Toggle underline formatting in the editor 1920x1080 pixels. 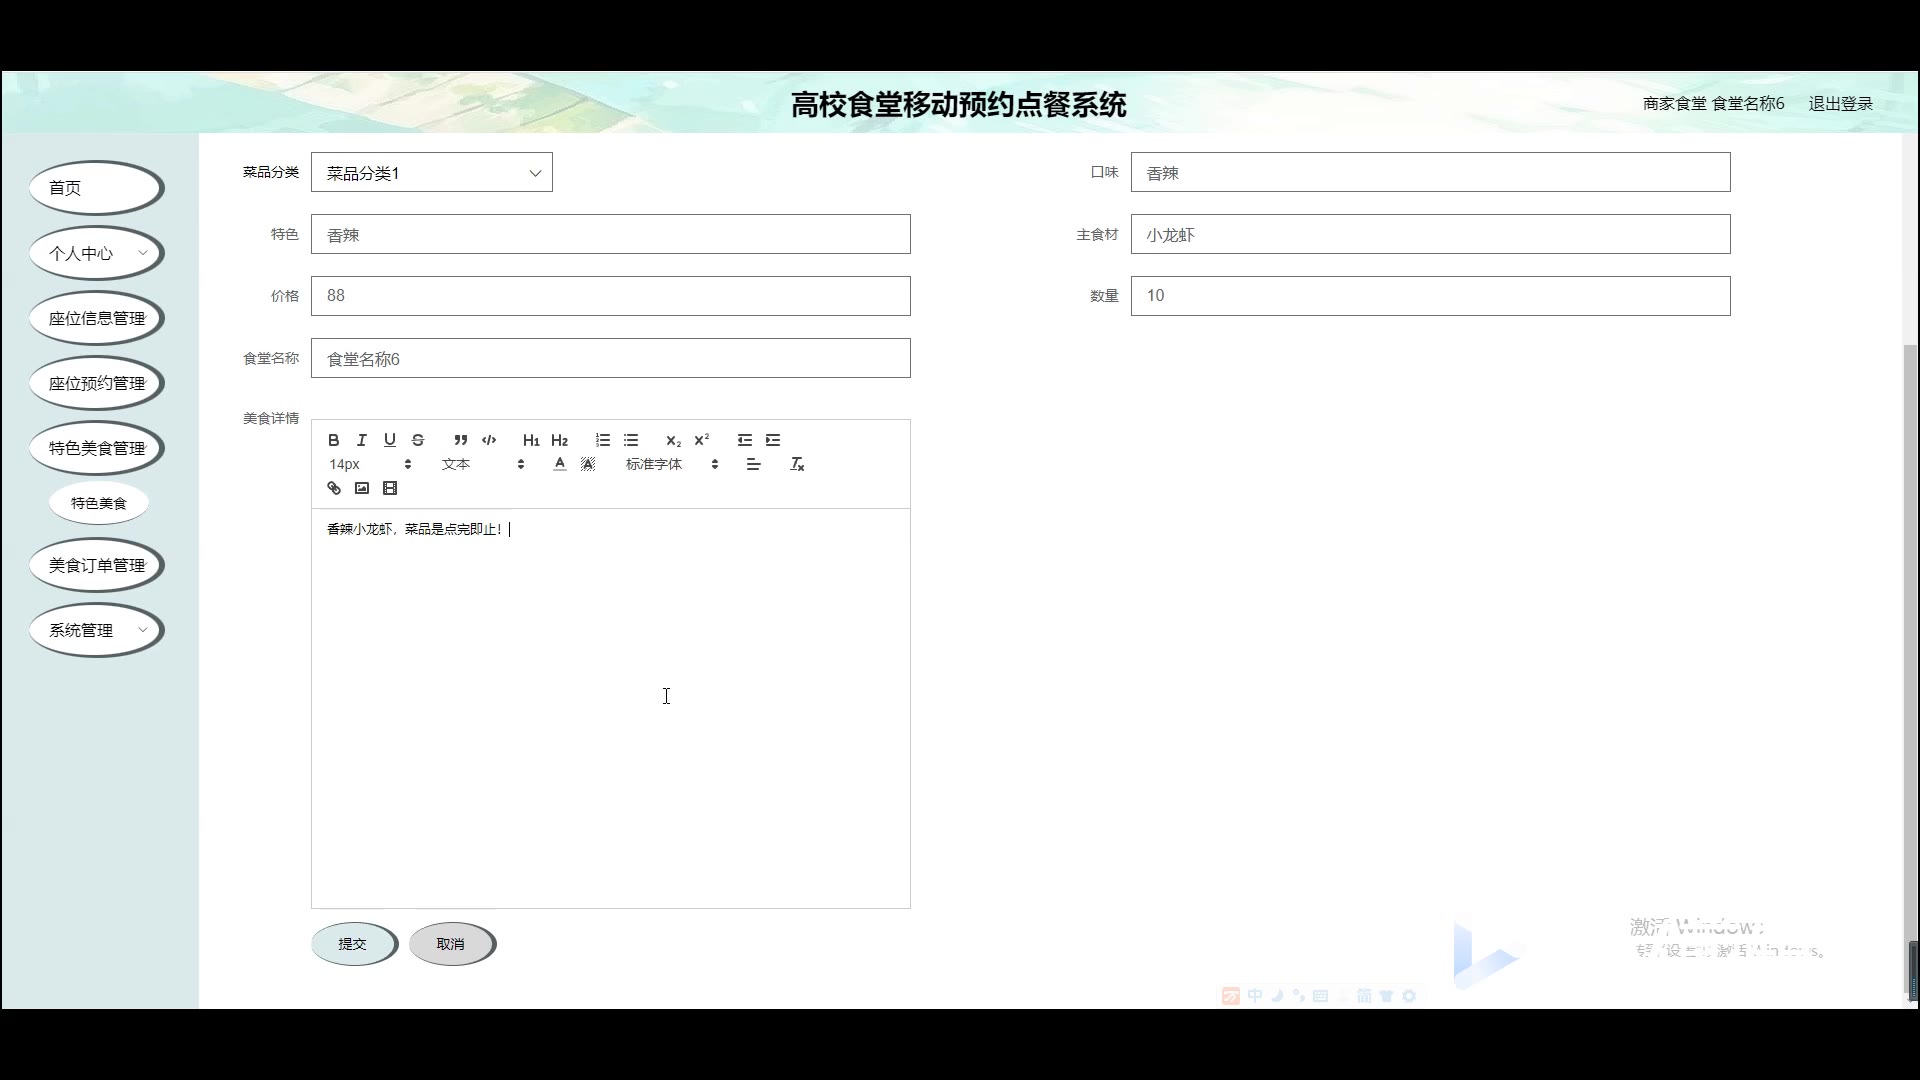(x=390, y=440)
